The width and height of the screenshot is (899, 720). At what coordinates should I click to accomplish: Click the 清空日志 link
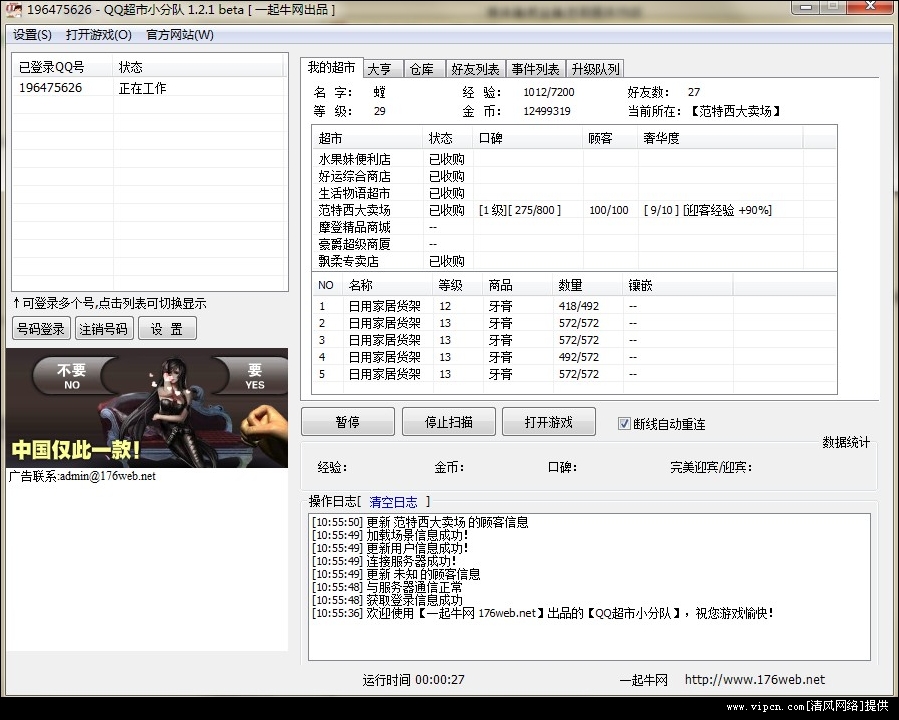pos(393,502)
